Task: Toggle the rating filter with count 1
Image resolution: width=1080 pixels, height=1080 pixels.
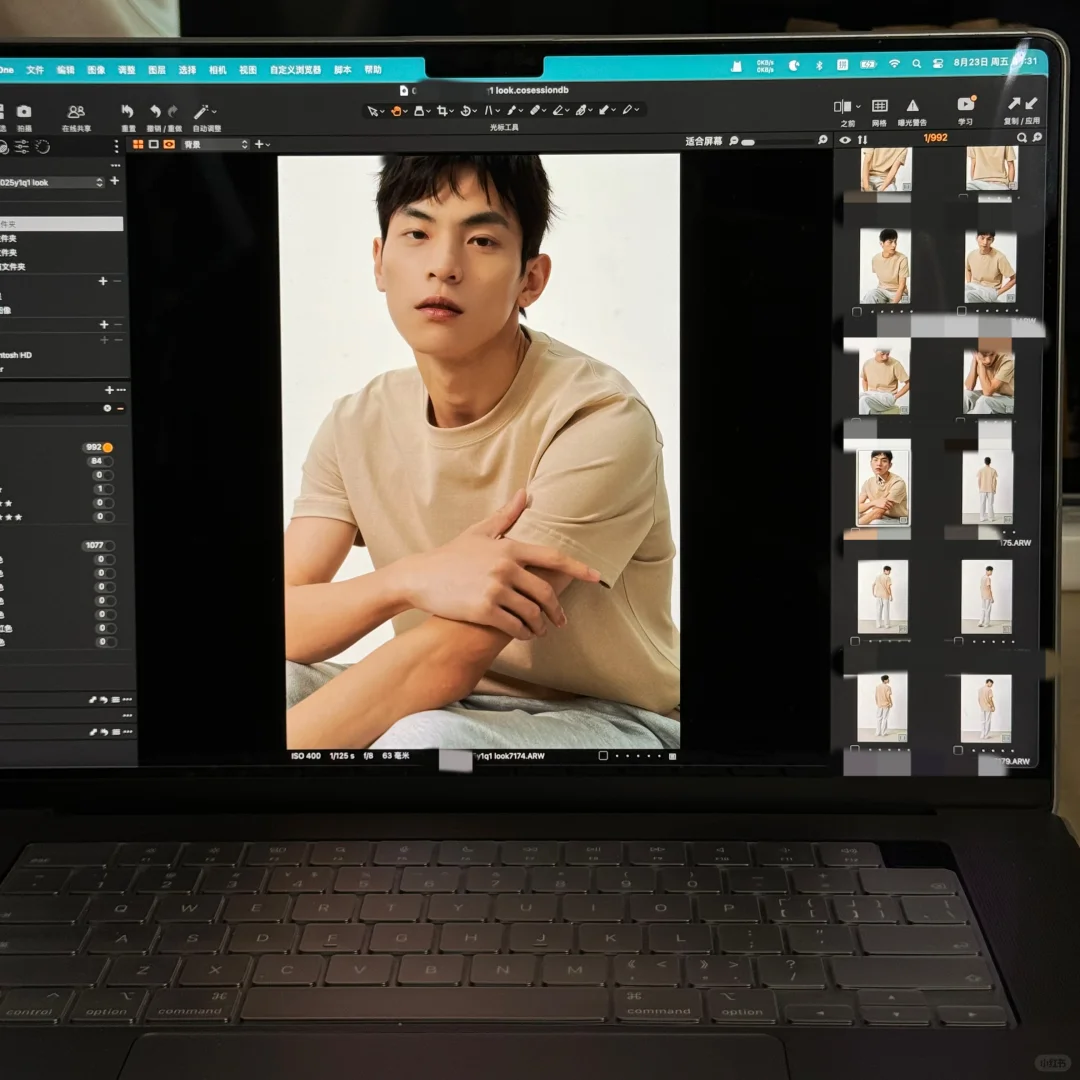Action: tap(103, 489)
